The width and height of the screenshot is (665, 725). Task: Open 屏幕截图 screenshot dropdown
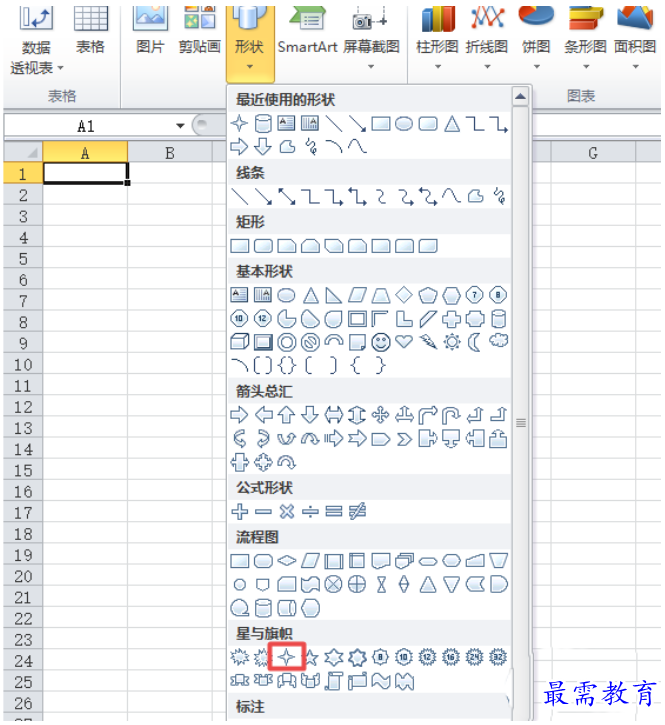(371, 39)
